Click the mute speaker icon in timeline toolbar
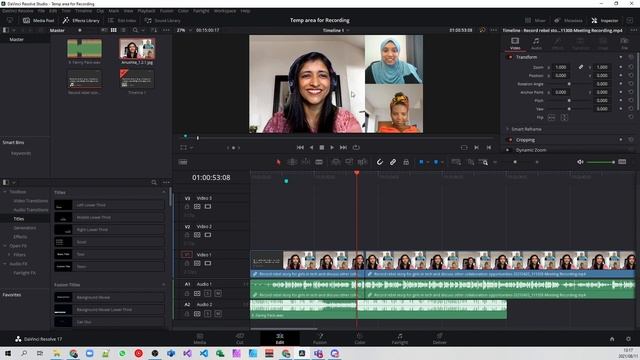This screenshot has height=360, width=640. [x=580, y=162]
